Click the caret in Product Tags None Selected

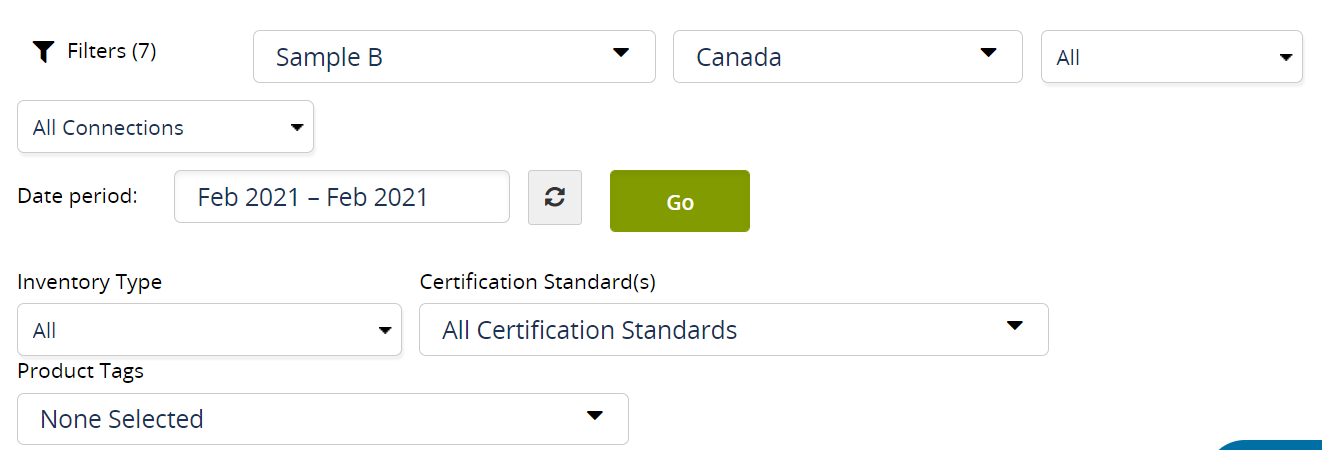coord(594,415)
